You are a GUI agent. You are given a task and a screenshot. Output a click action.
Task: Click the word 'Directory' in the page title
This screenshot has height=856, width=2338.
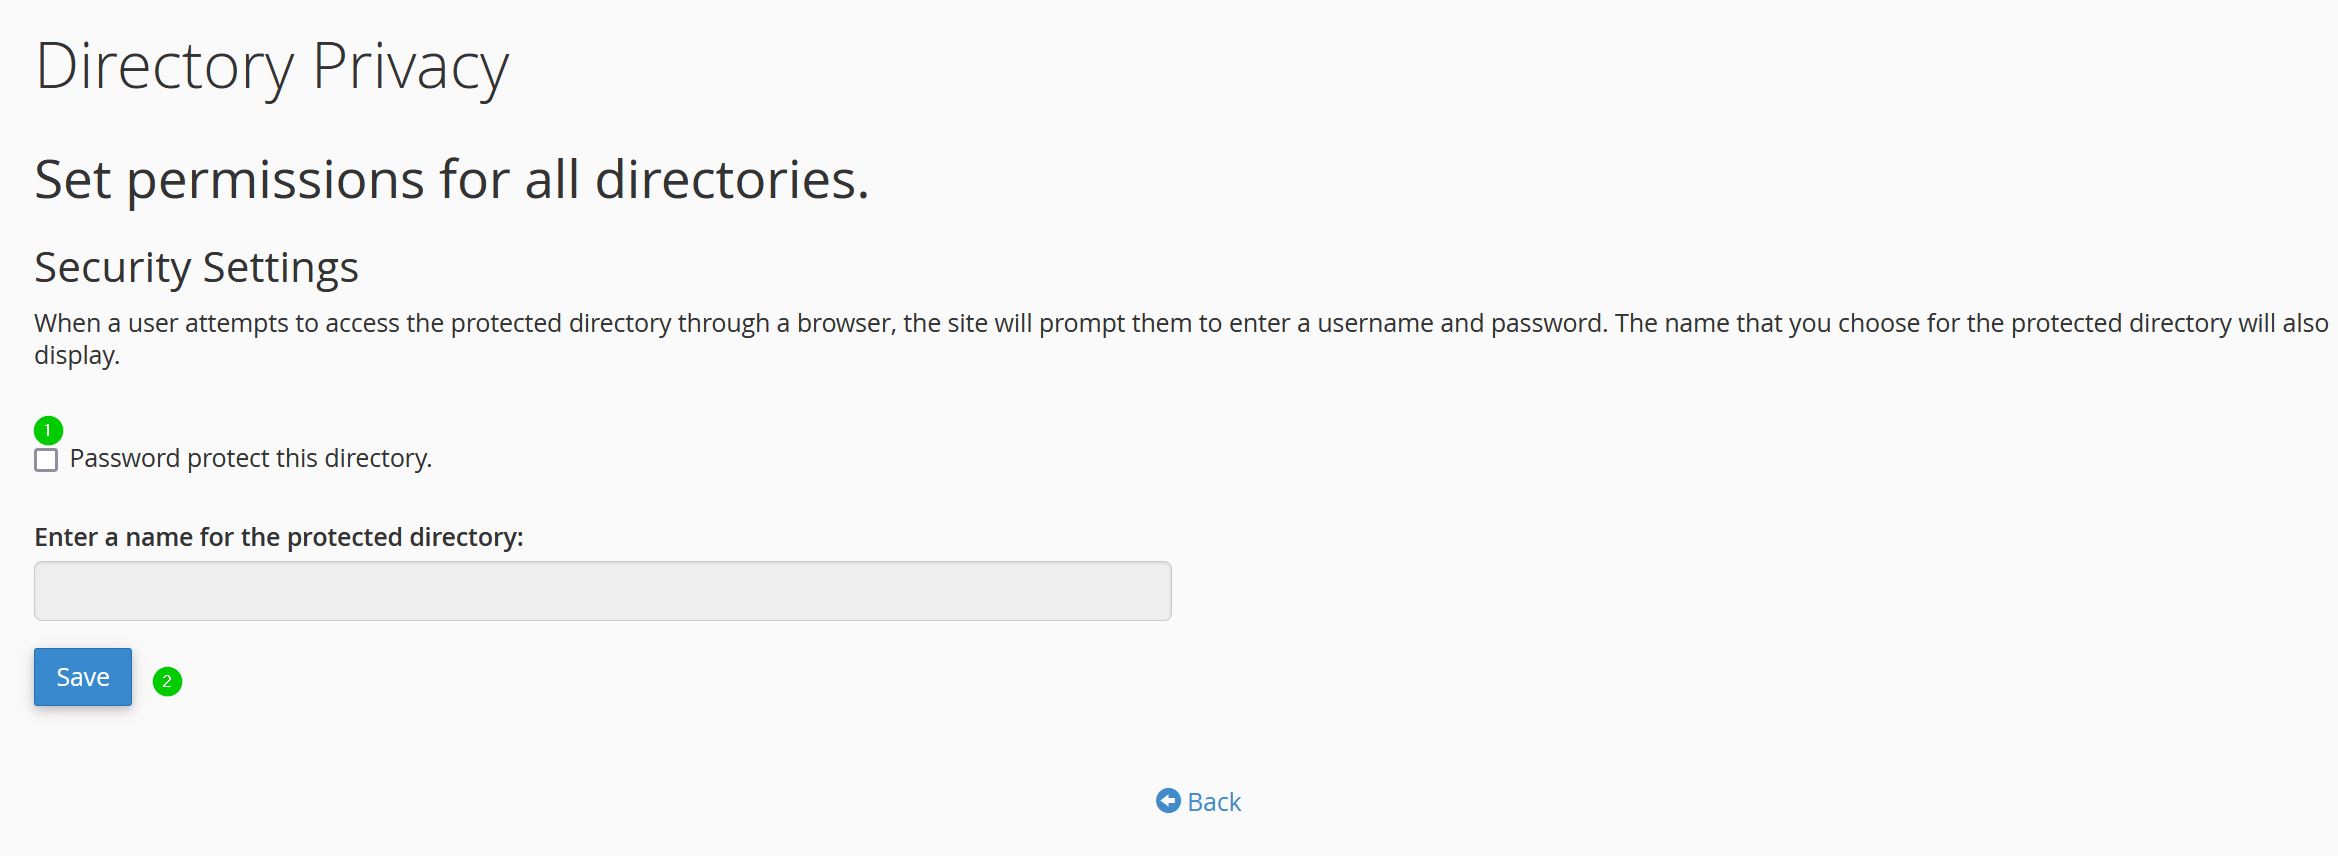point(165,67)
